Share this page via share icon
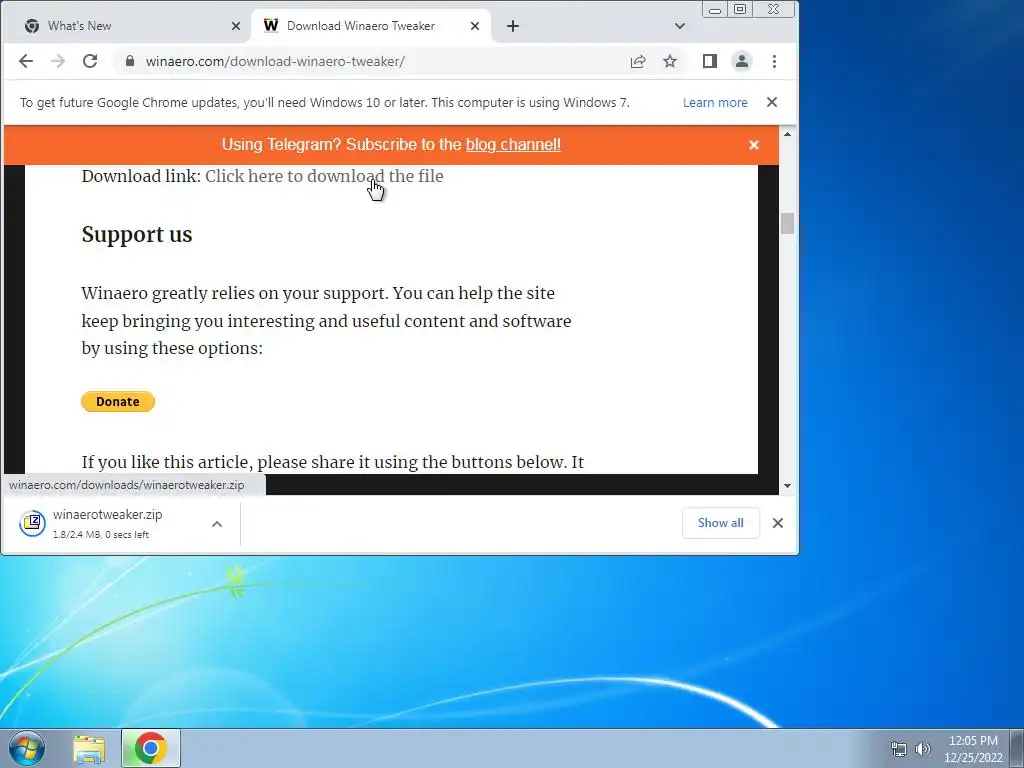The width and height of the screenshot is (1024, 768). [x=638, y=61]
